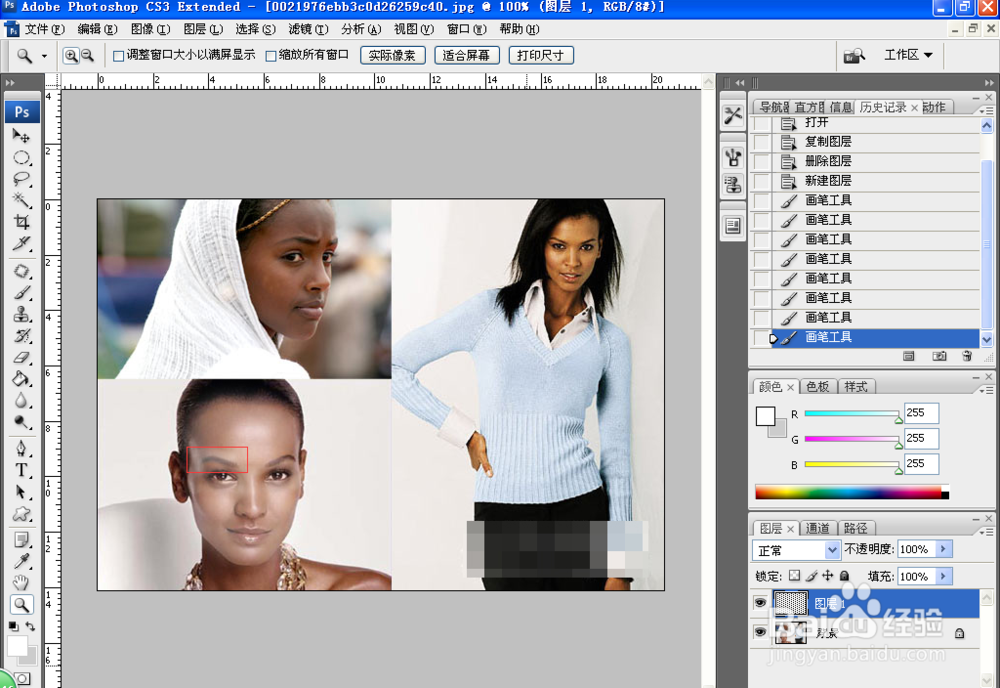Select the Crop tool
Screen dimensions: 1000x688
point(22,222)
